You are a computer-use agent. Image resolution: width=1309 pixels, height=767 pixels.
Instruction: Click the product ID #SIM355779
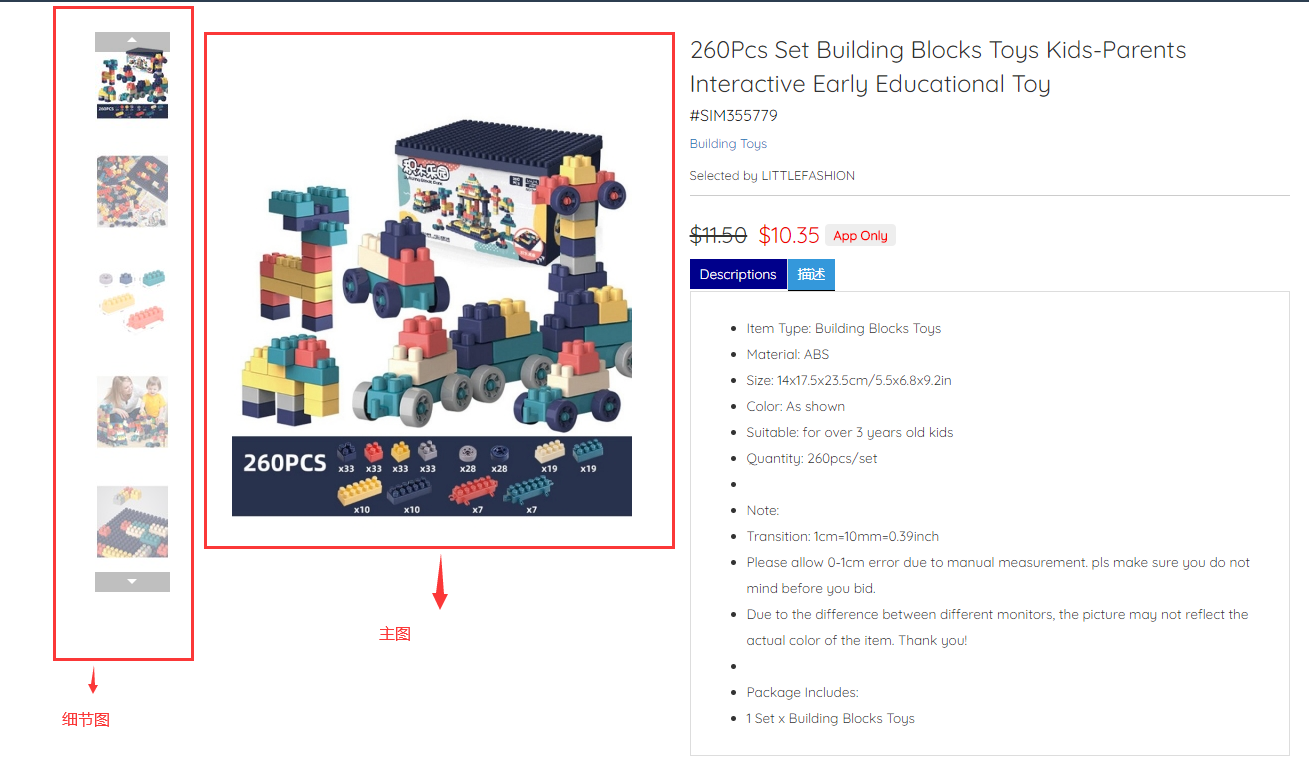tap(733, 116)
